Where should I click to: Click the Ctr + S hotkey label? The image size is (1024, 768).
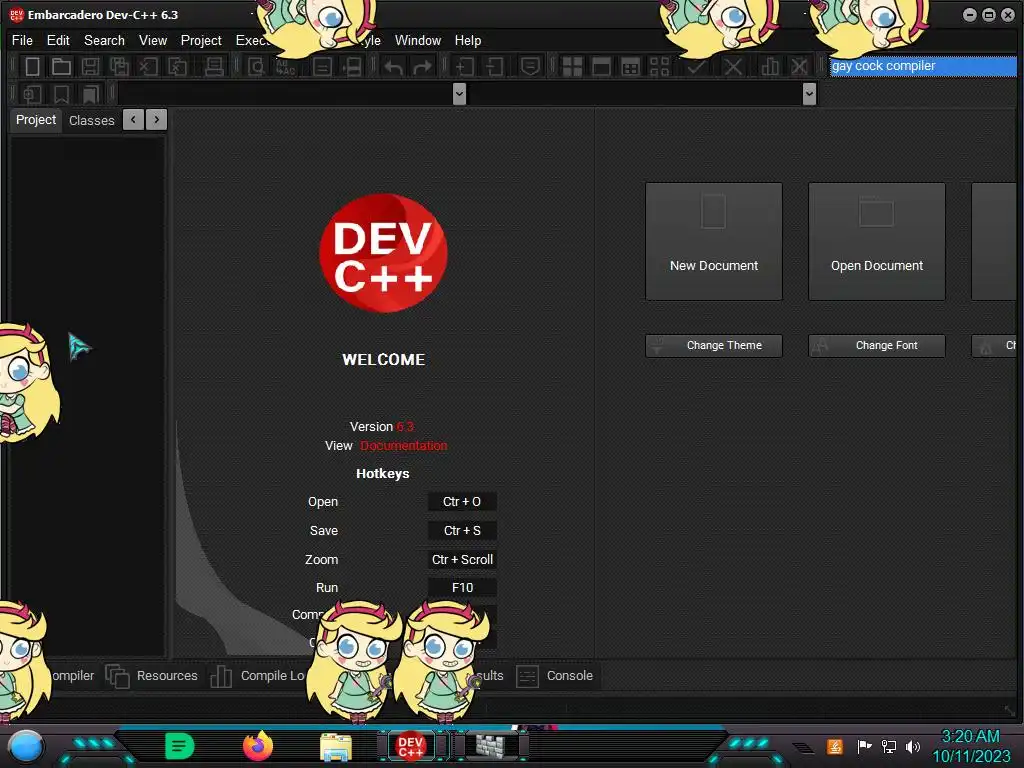[462, 531]
